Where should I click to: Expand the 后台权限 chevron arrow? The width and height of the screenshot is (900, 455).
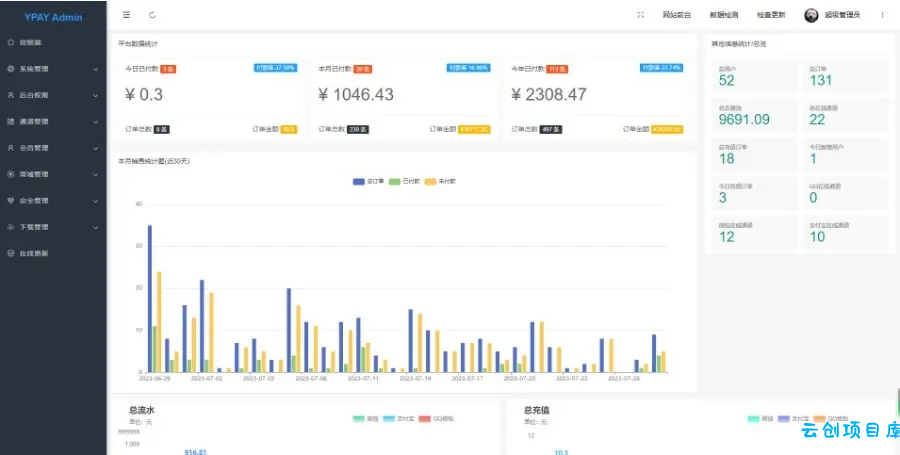(x=95, y=95)
